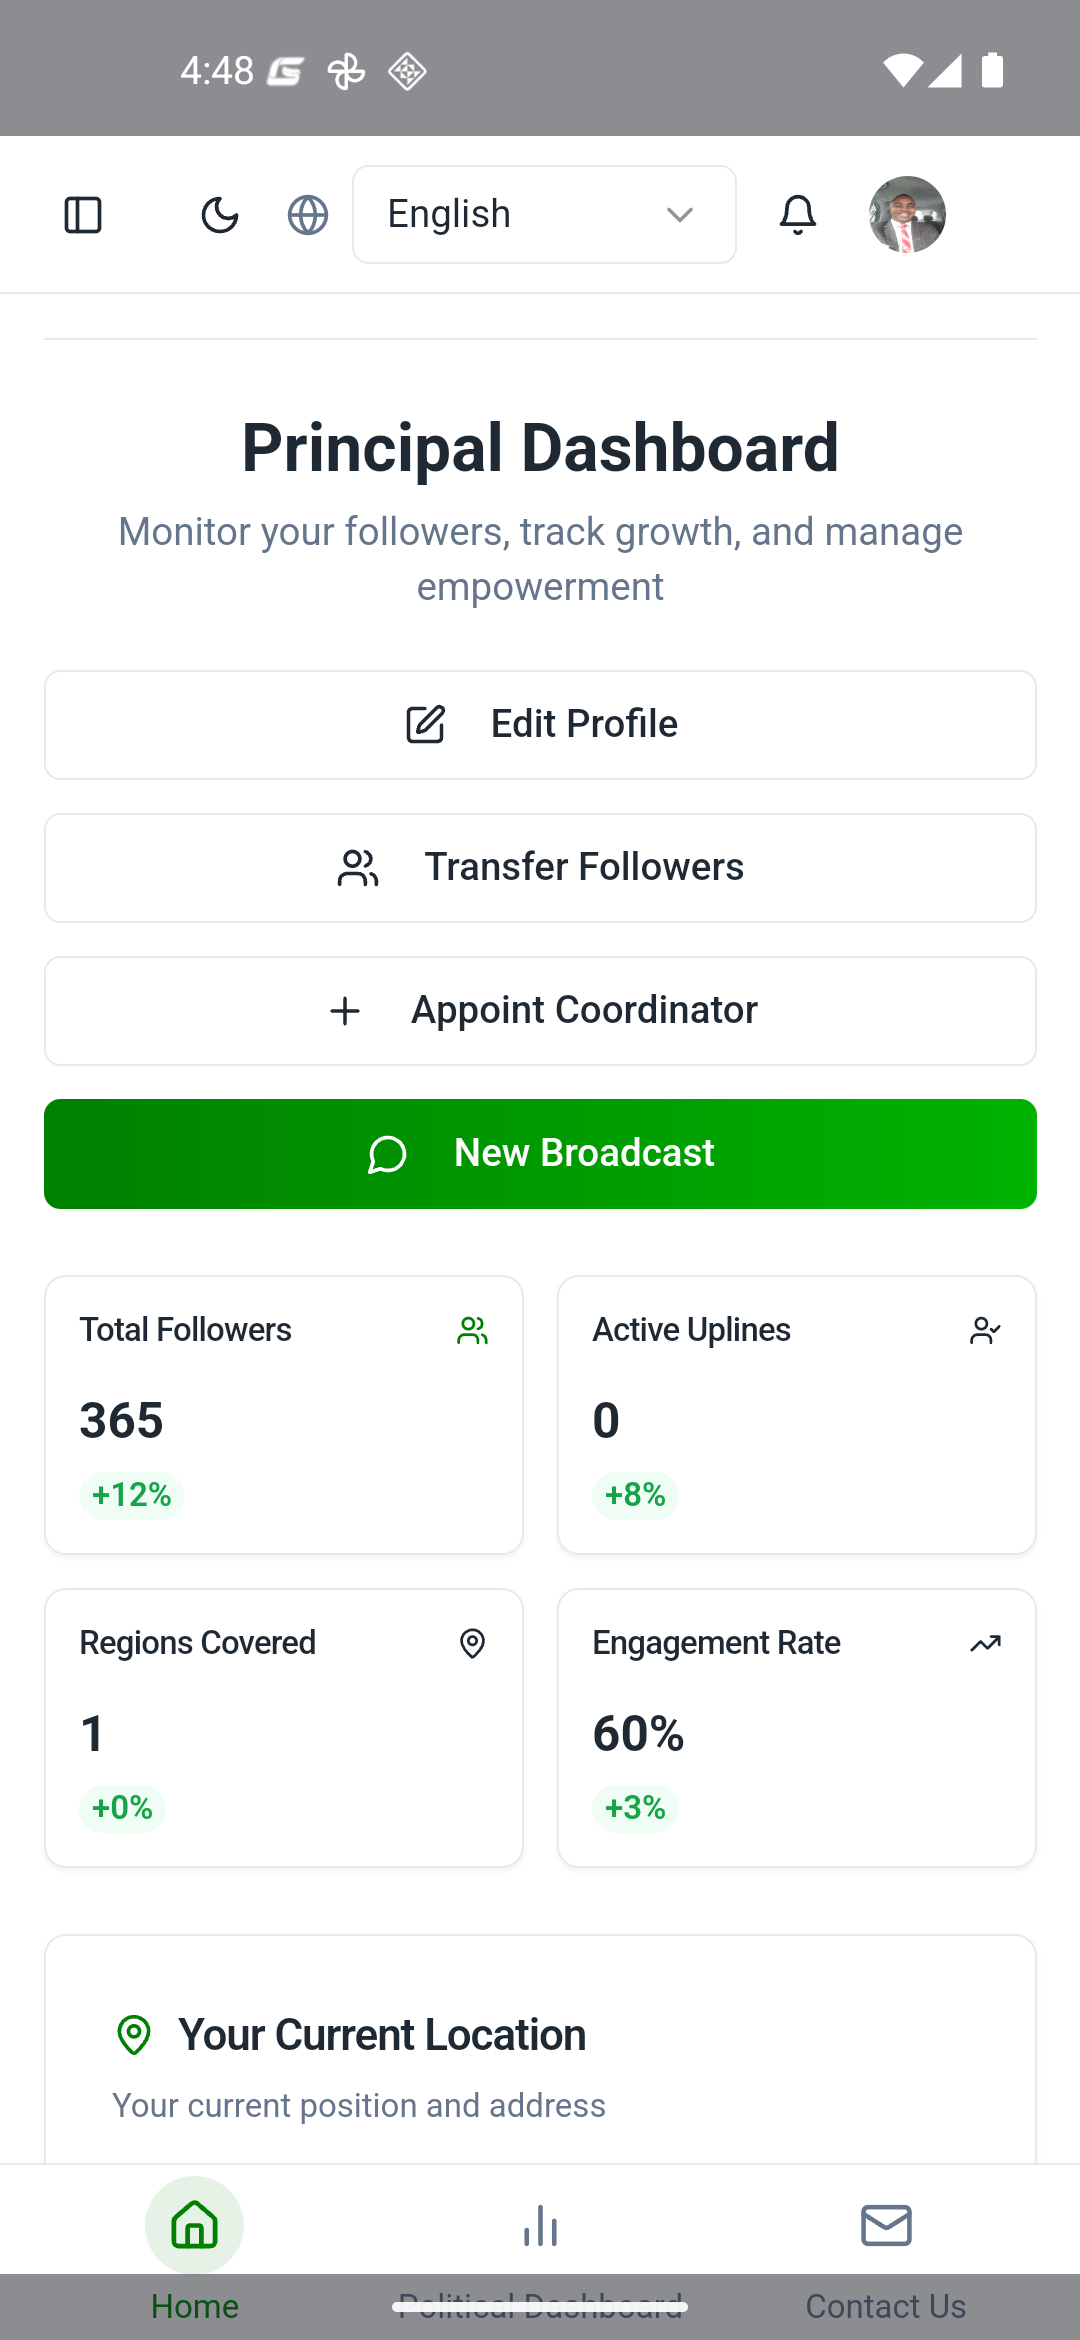Viewport: 1080px width, 2340px height.
Task: Click the Active Uplines user-check icon
Action: 985,1331
